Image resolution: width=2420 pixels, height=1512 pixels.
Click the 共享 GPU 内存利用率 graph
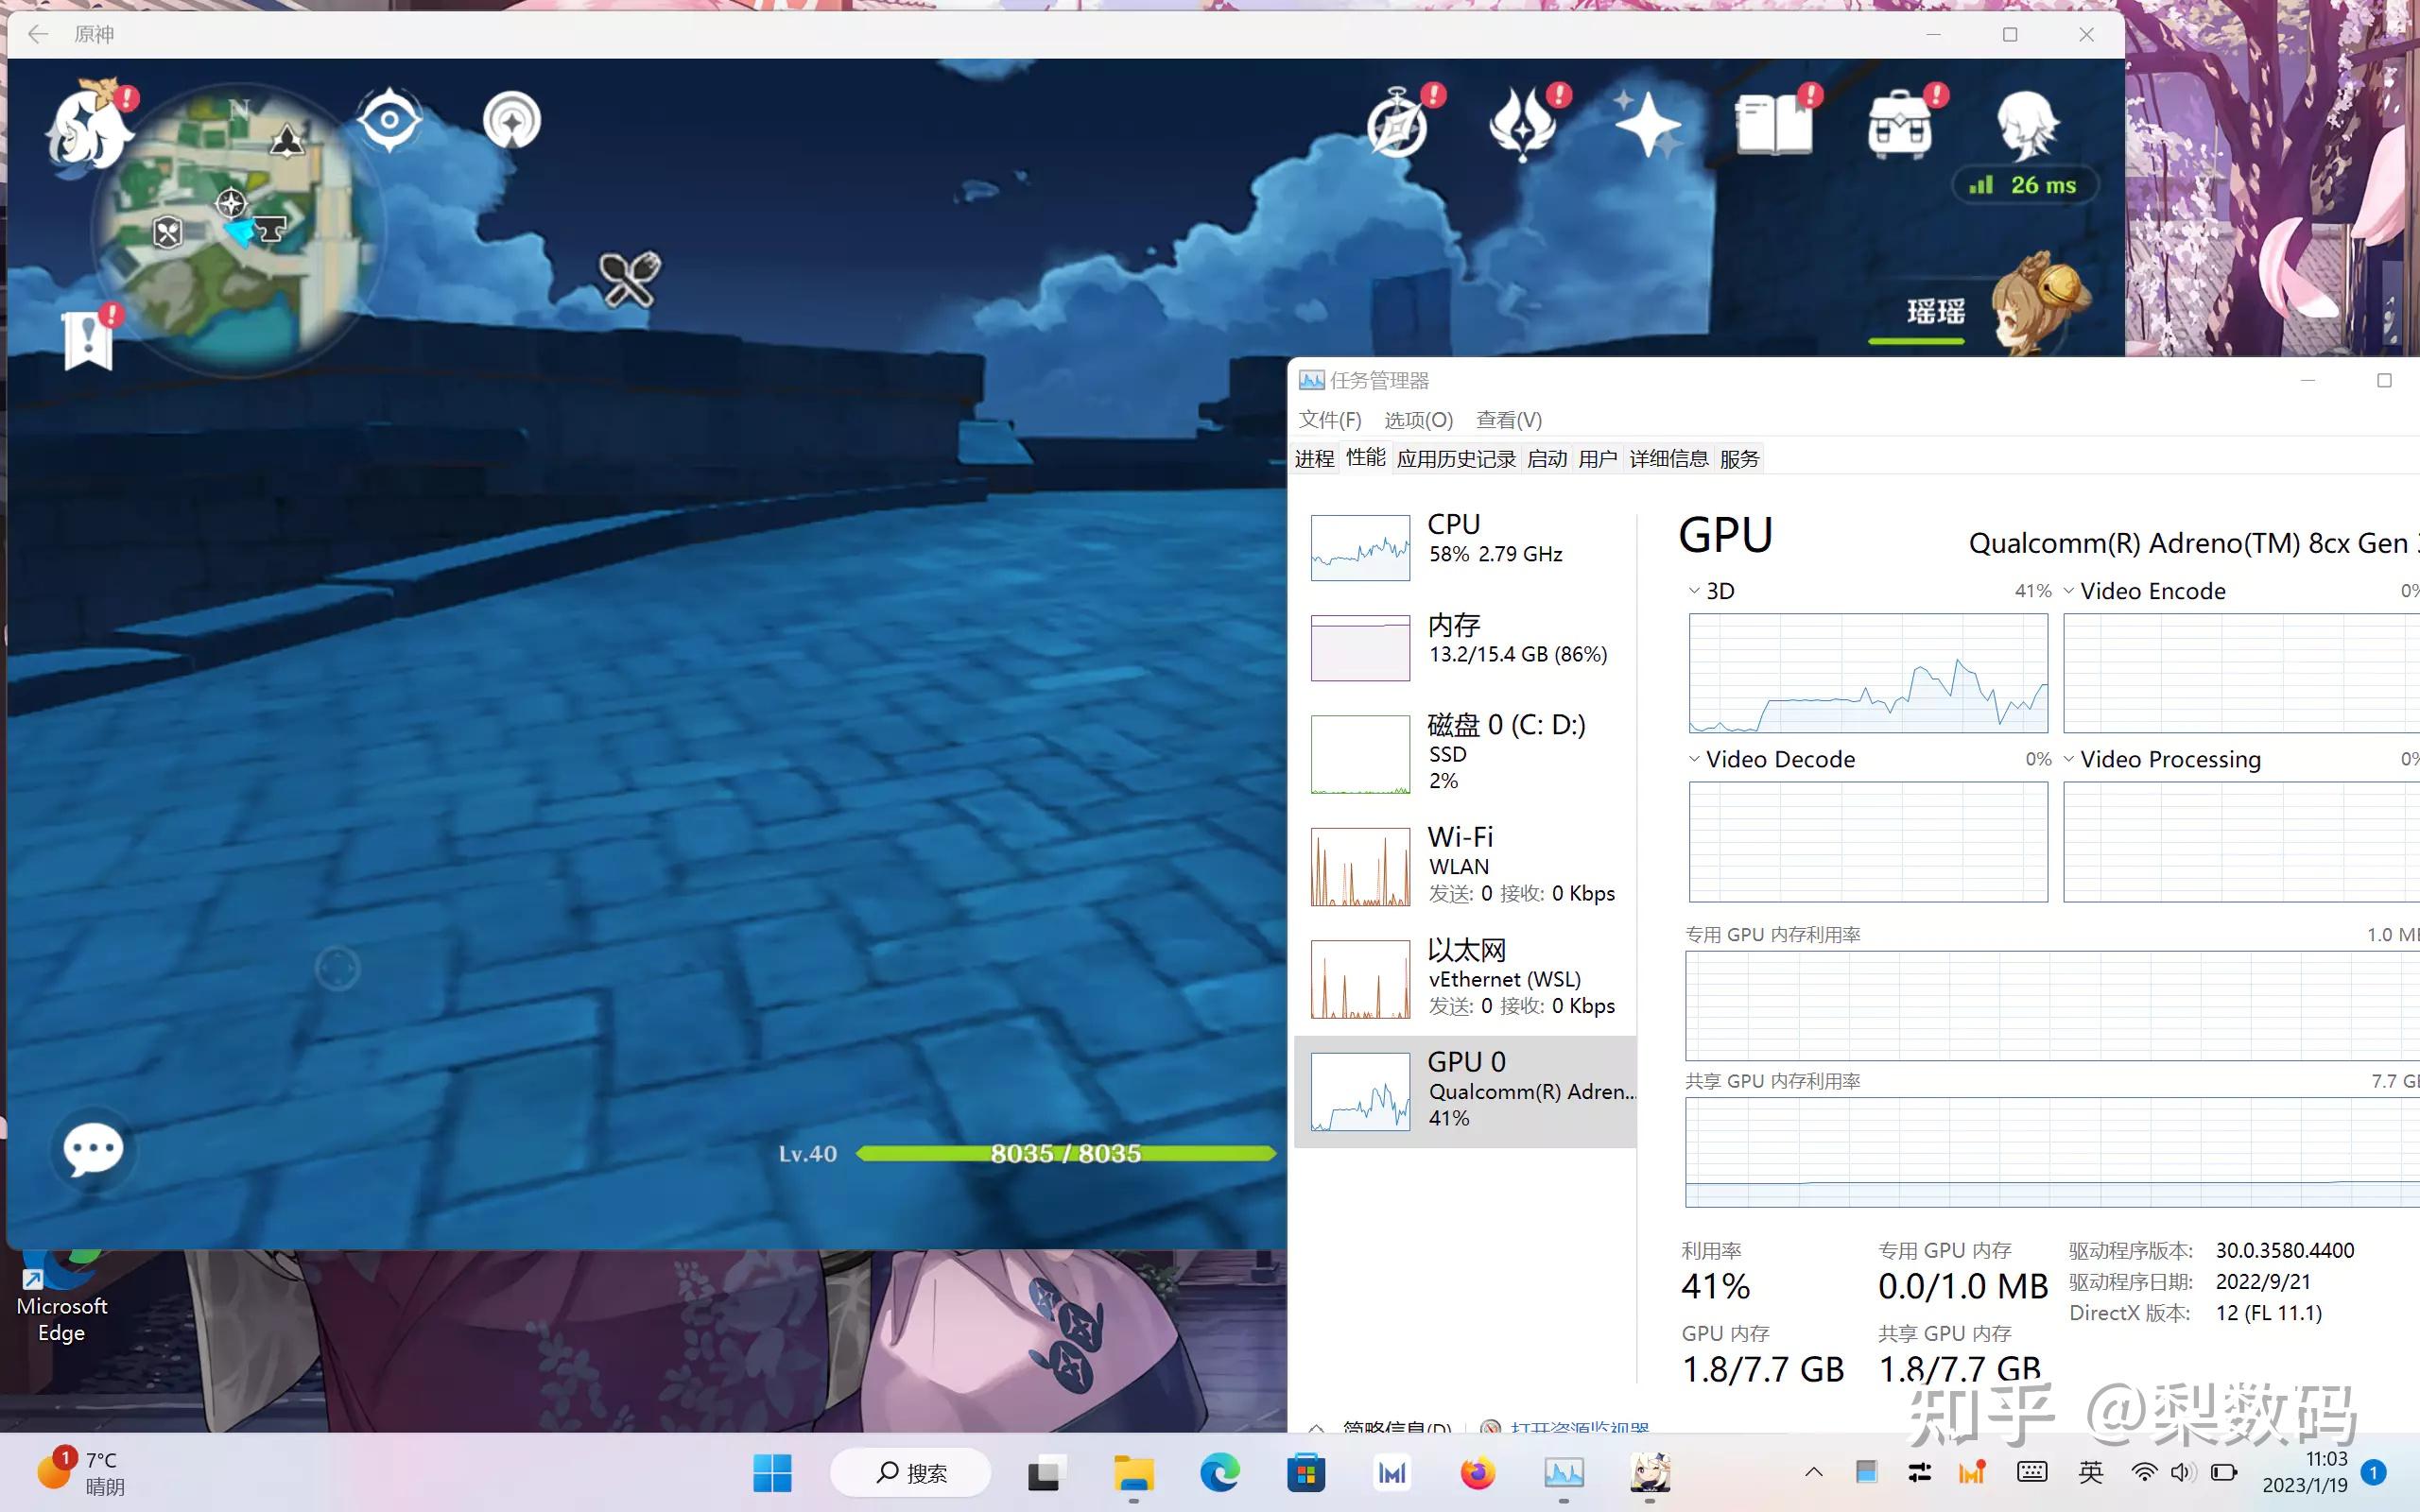click(x=2052, y=1152)
